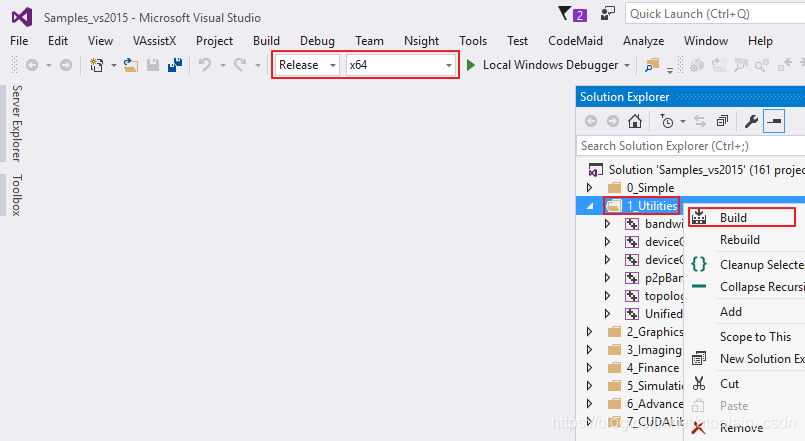Click Solution Explorer Forward arrow icon
The width and height of the screenshot is (805, 441).
pyautogui.click(x=612, y=121)
